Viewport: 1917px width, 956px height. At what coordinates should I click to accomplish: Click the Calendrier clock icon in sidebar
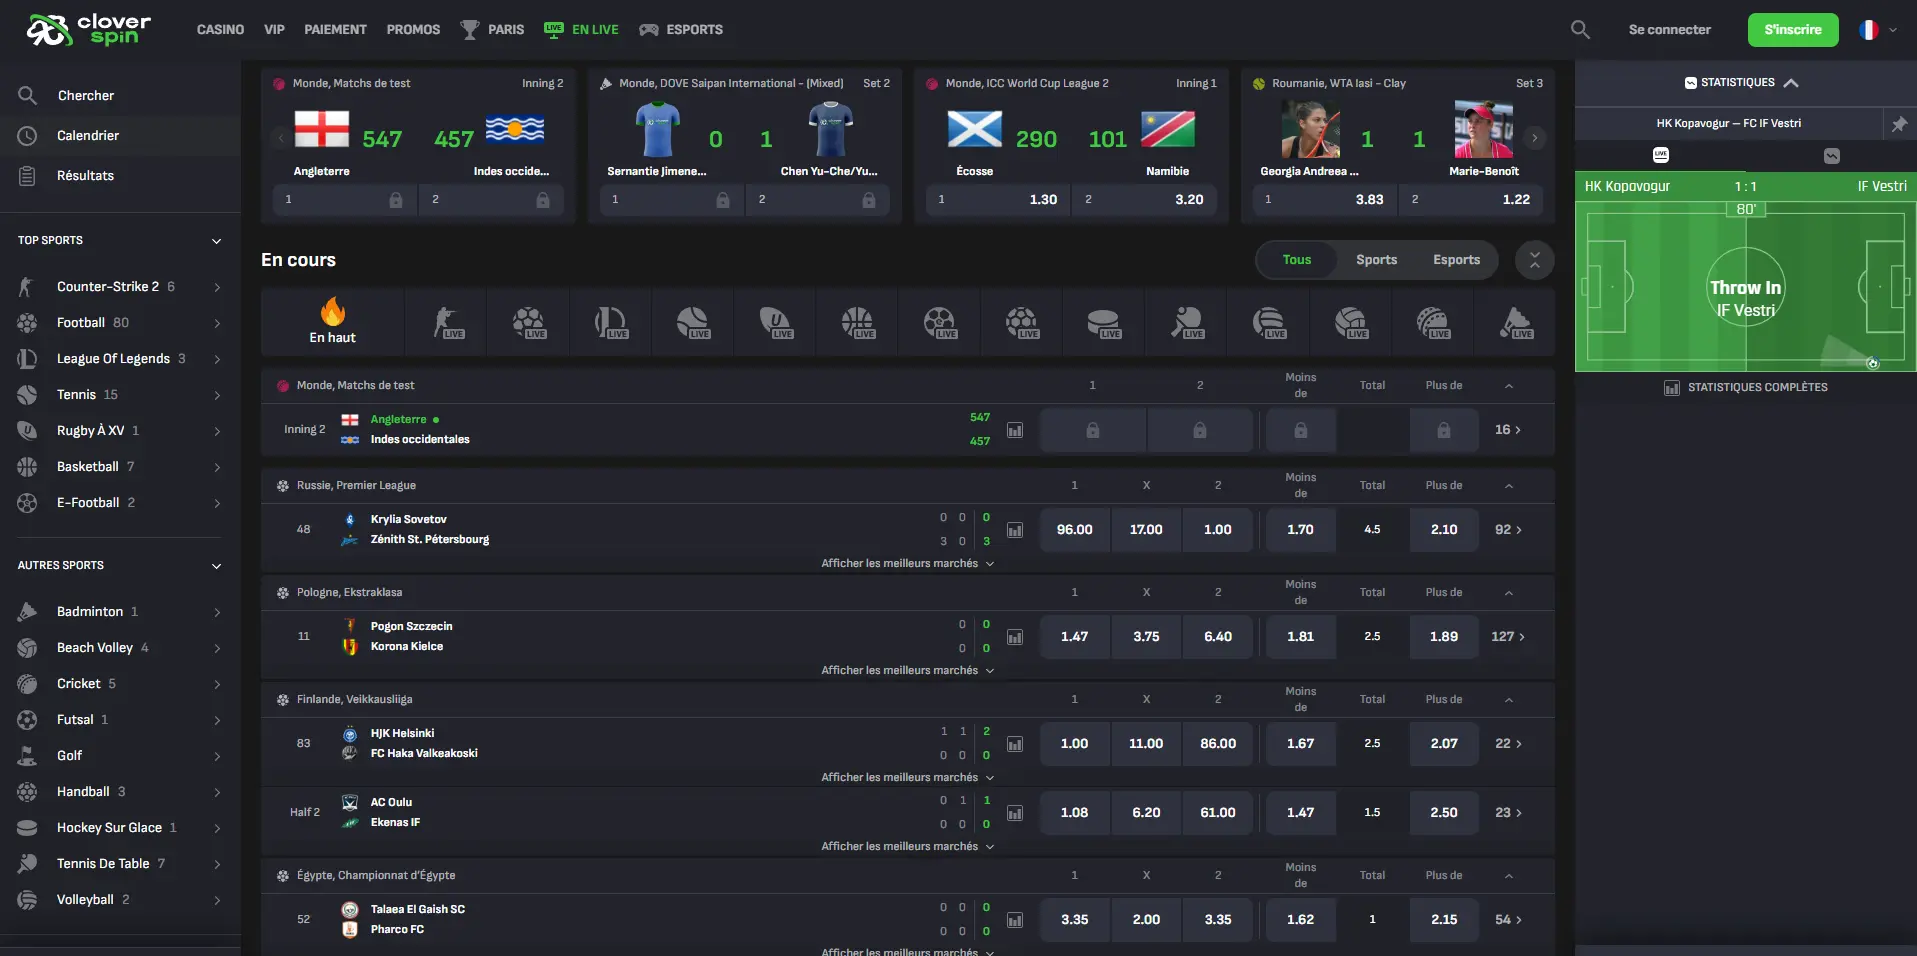[27, 135]
